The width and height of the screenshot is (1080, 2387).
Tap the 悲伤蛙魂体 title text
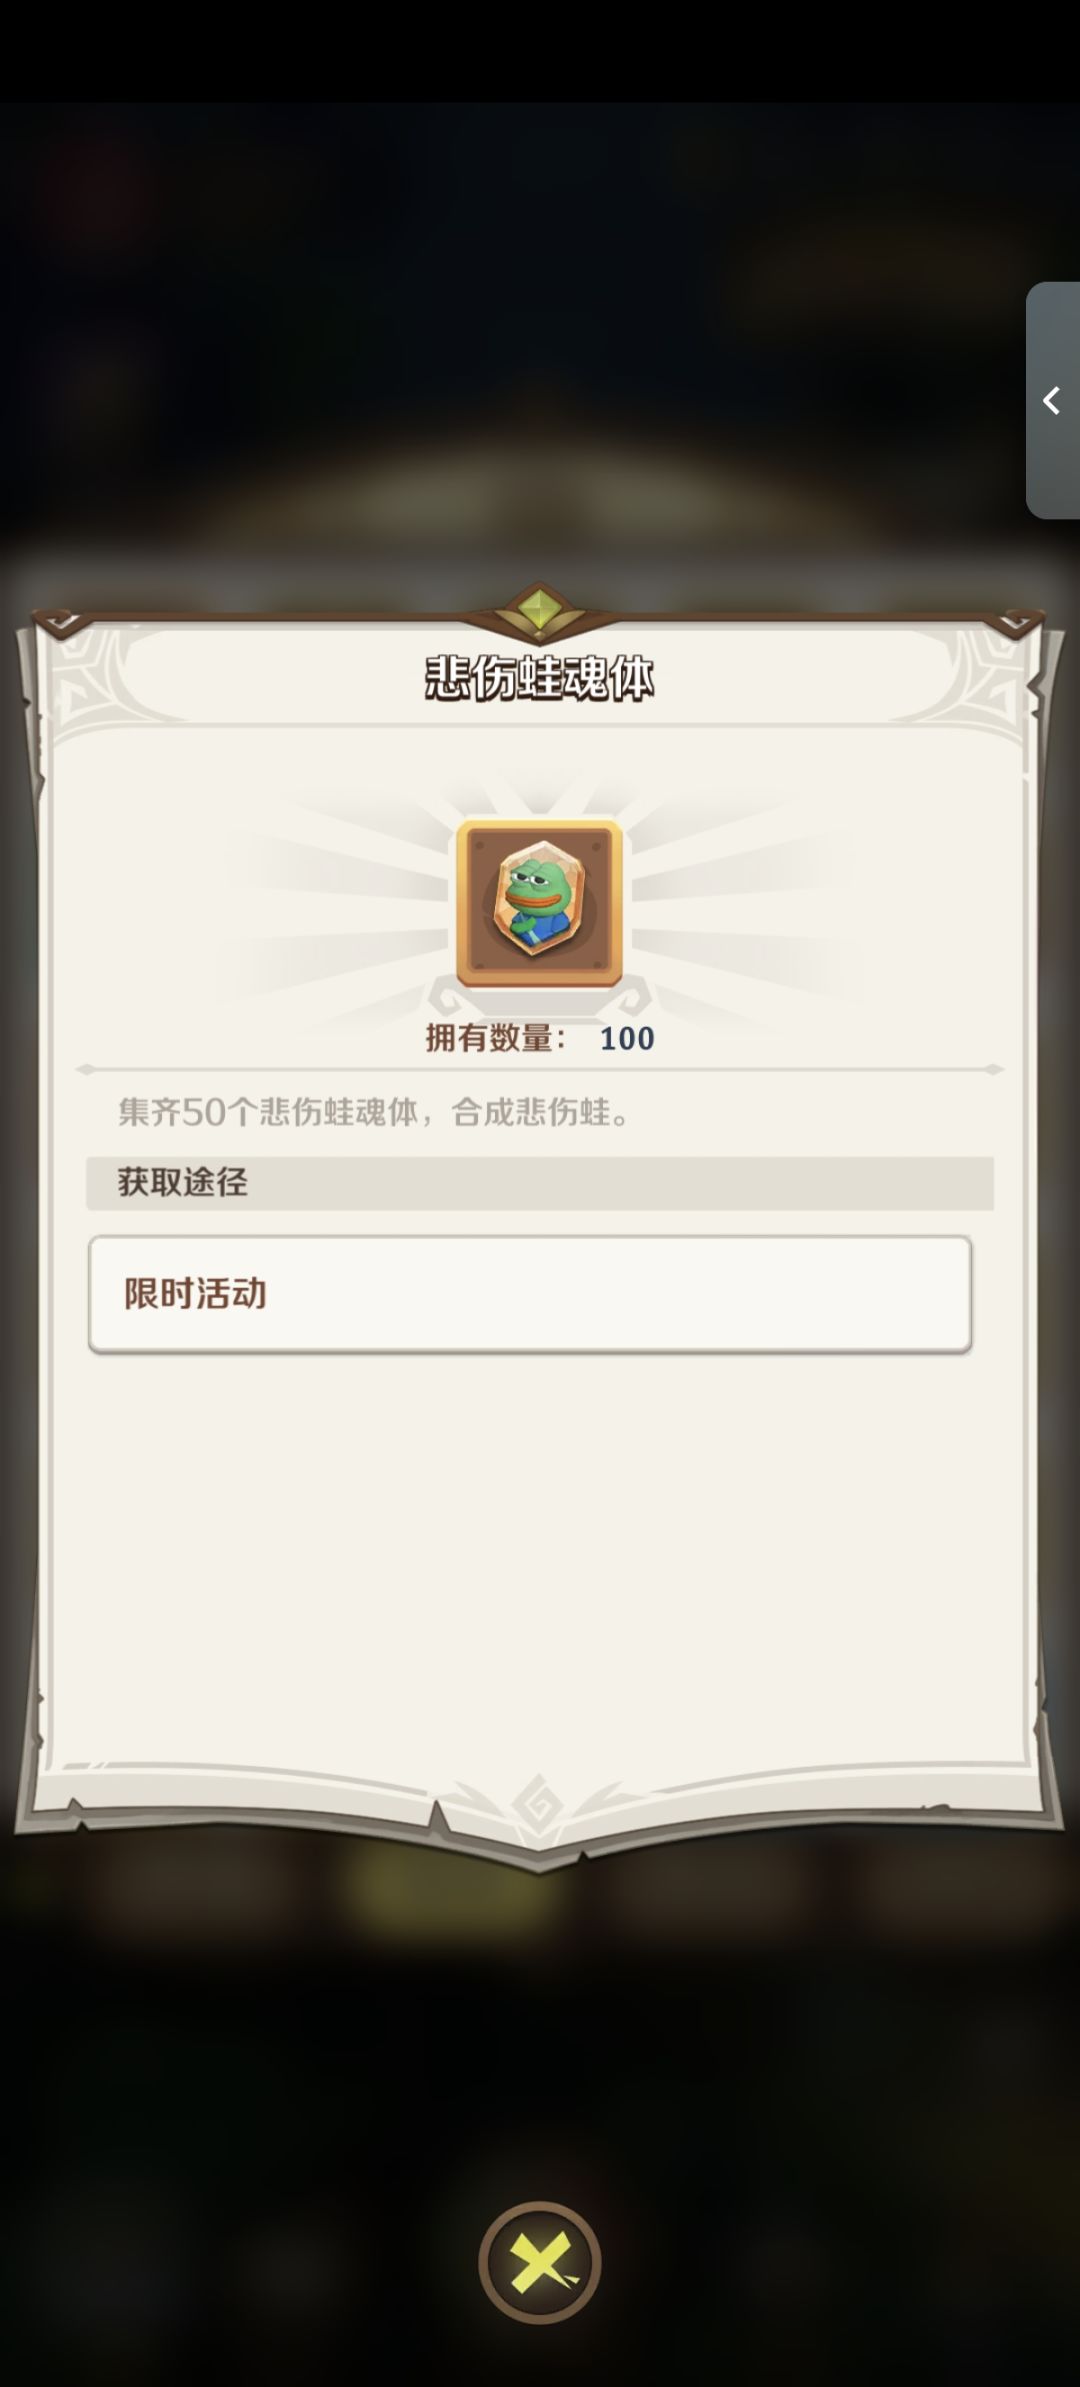point(540,679)
